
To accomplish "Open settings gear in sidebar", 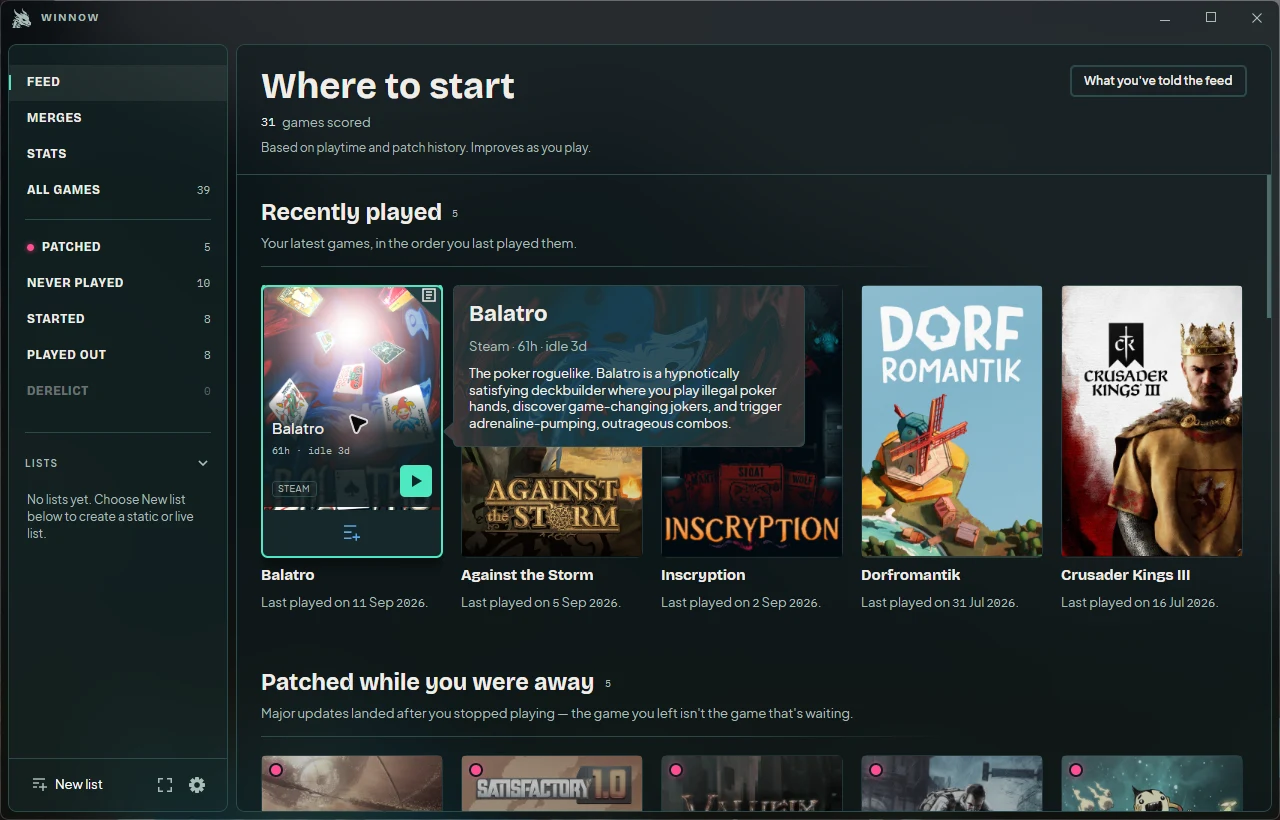I will pos(197,785).
